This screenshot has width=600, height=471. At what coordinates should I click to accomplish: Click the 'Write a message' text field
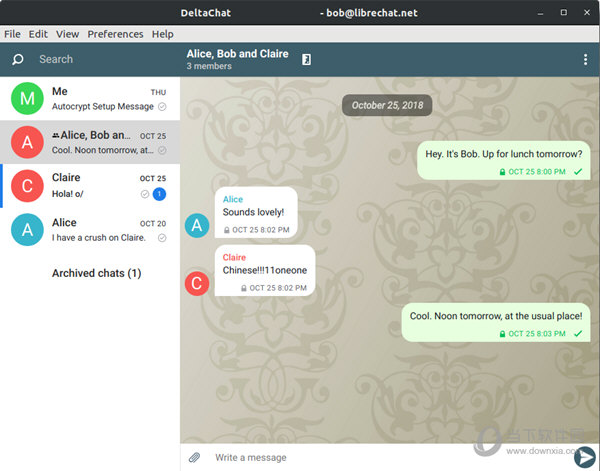coord(388,457)
